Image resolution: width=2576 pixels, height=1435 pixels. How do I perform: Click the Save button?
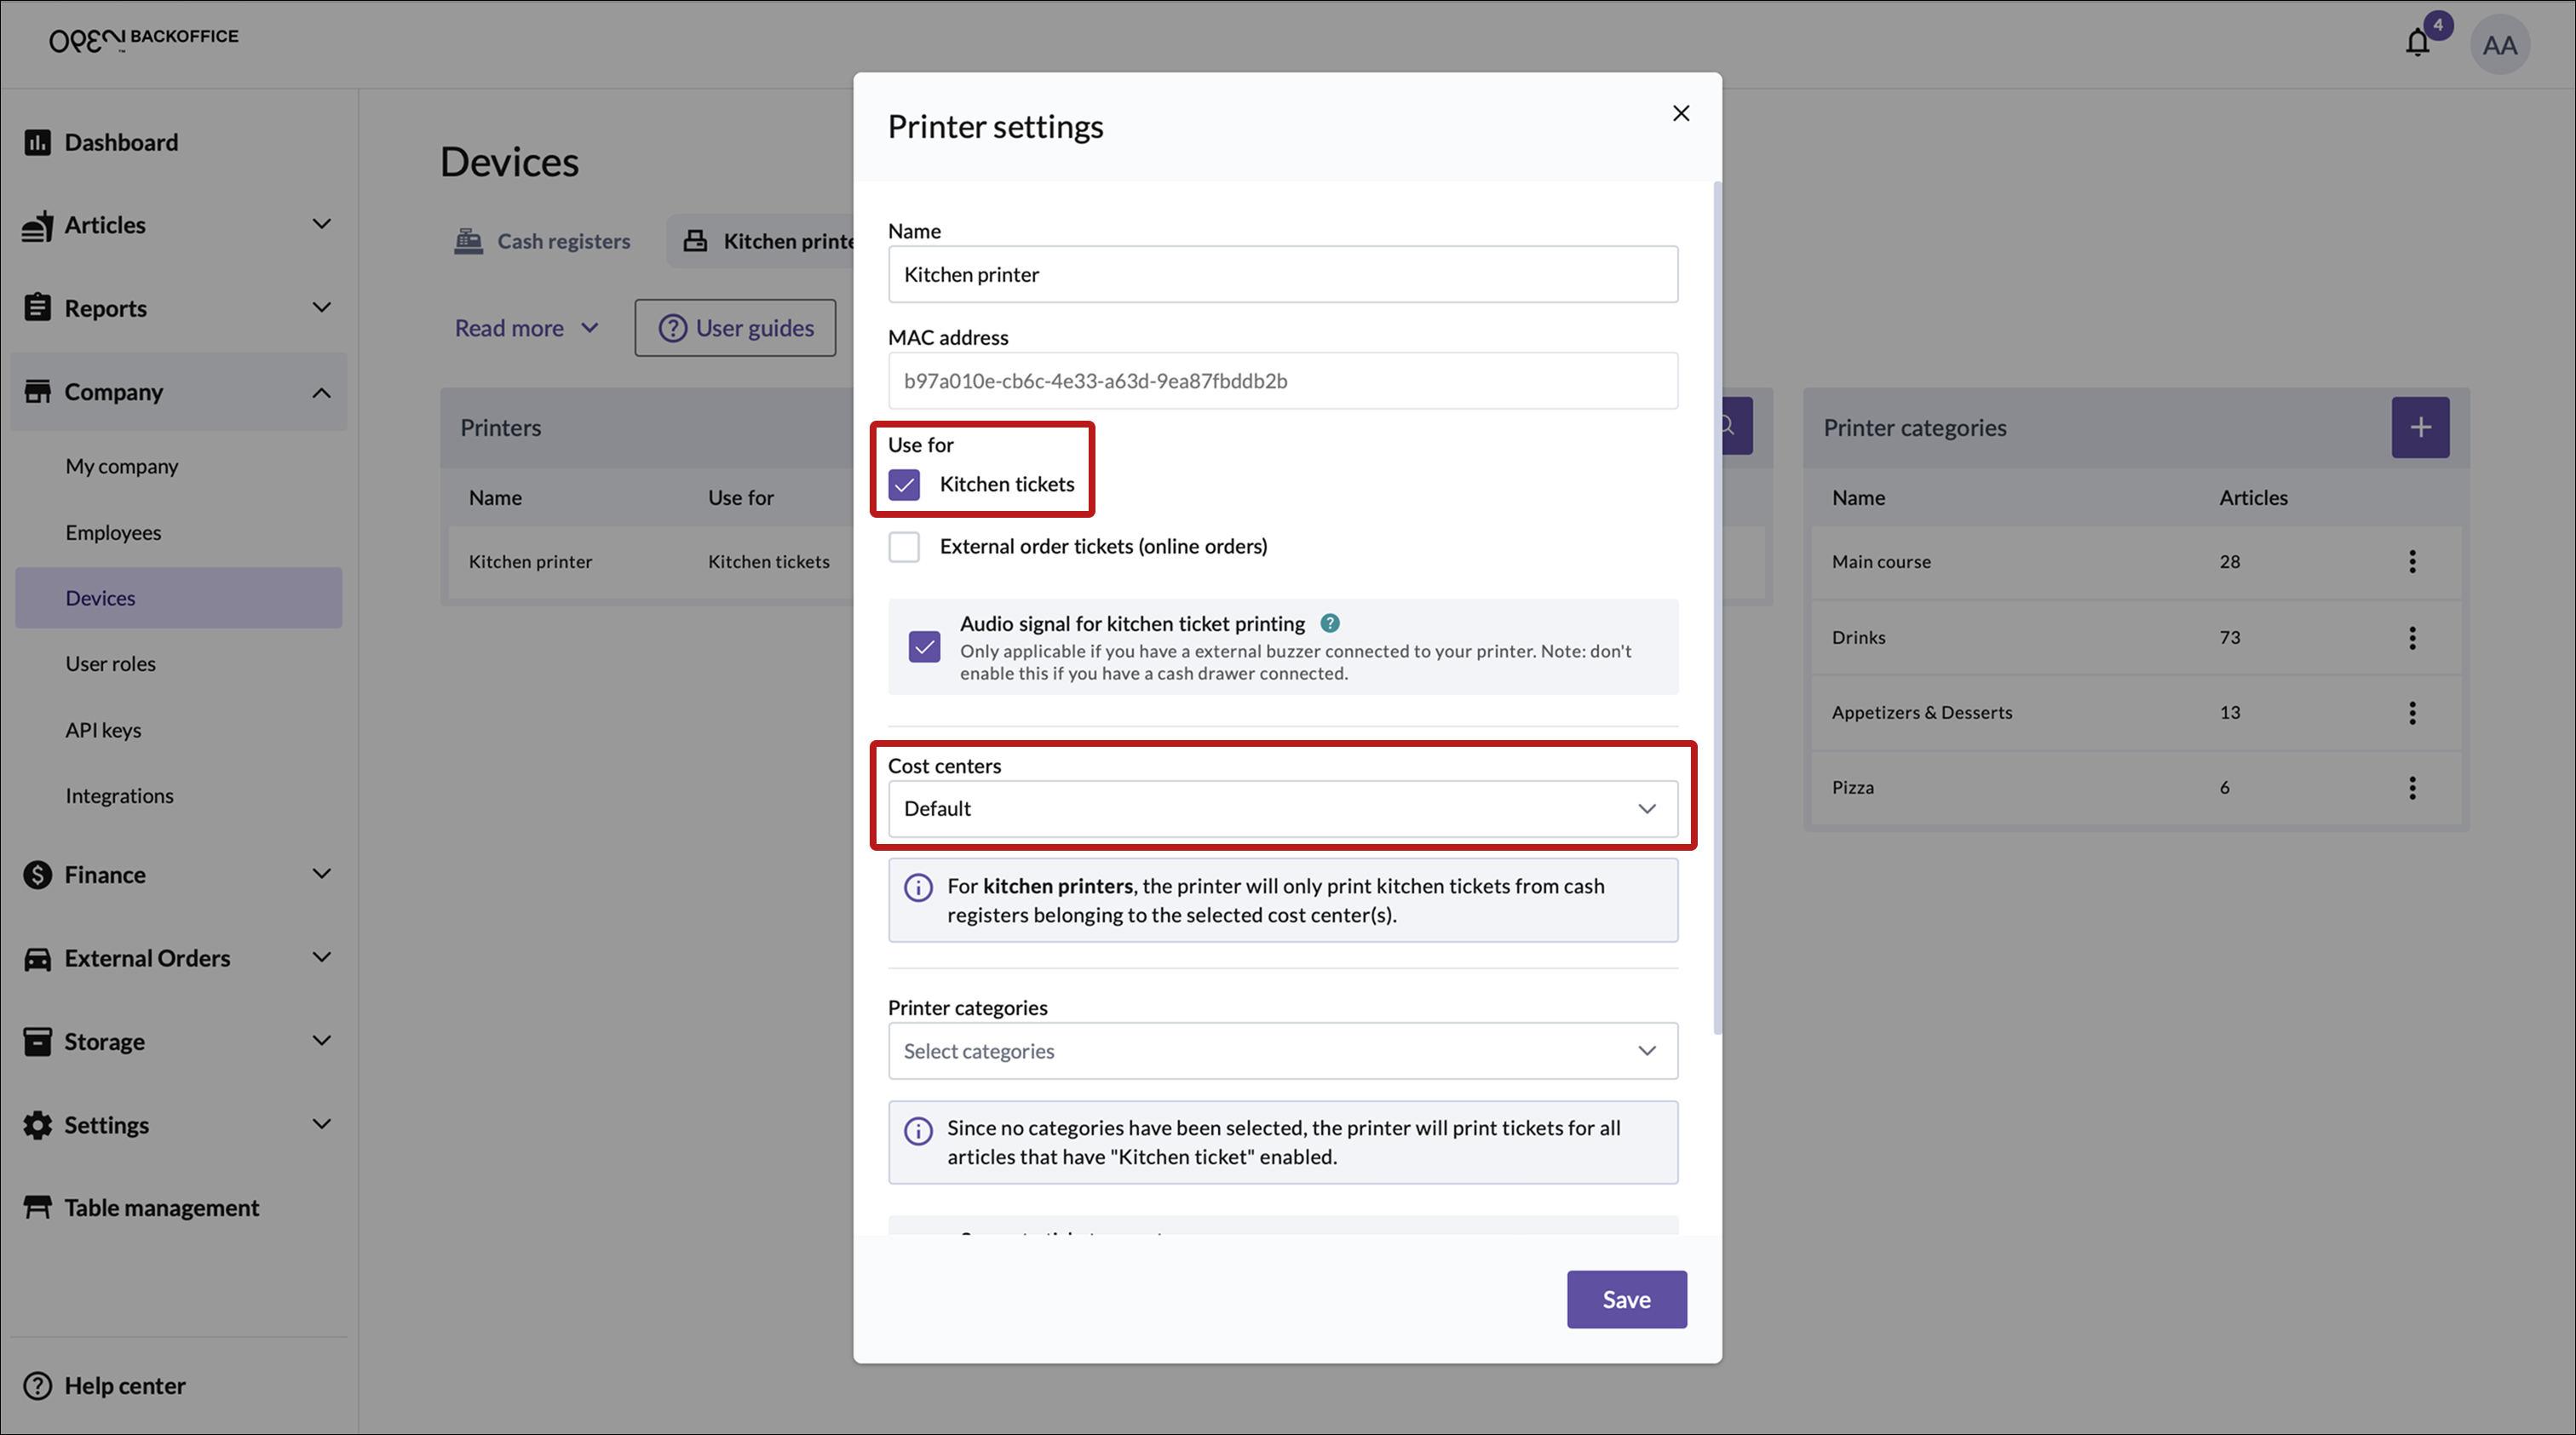pyautogui.click(x=1625, y=1299)
